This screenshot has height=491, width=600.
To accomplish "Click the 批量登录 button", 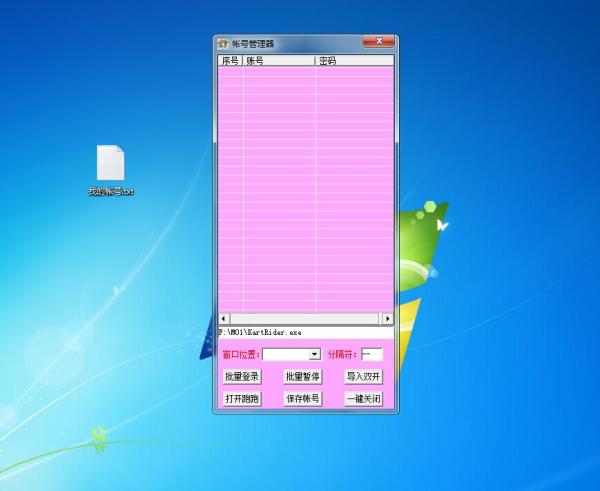I will click(x=242, y=377).
